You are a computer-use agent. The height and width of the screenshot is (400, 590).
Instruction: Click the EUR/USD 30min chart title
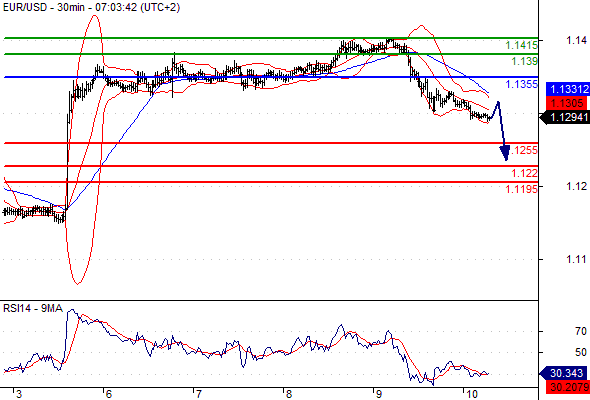[91, 7]
